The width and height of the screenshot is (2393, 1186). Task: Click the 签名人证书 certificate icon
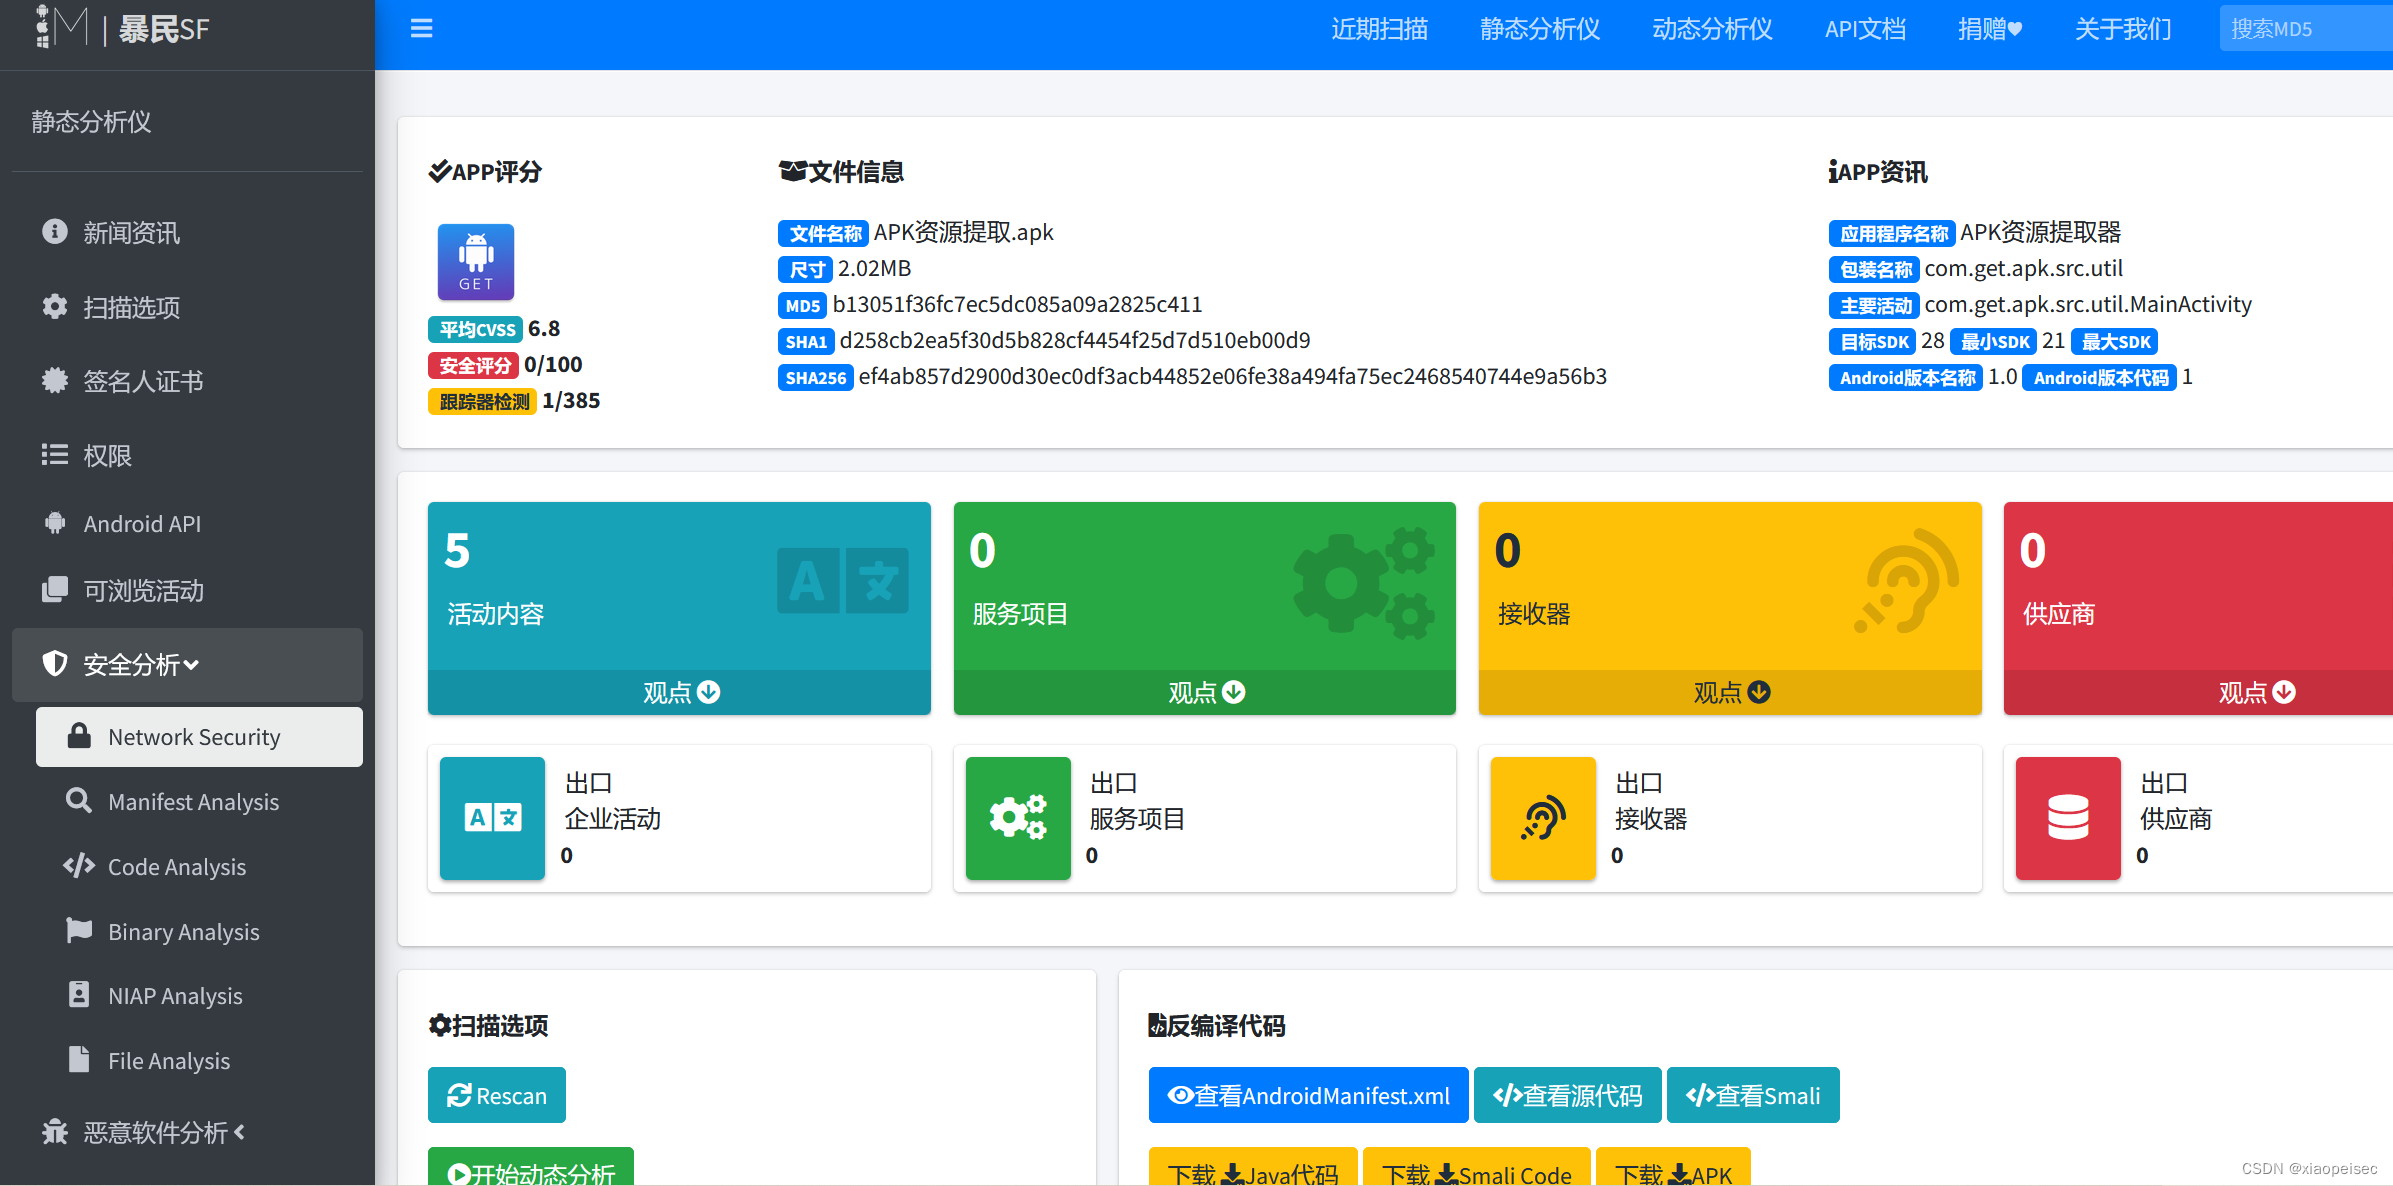[x=55, y=380]
